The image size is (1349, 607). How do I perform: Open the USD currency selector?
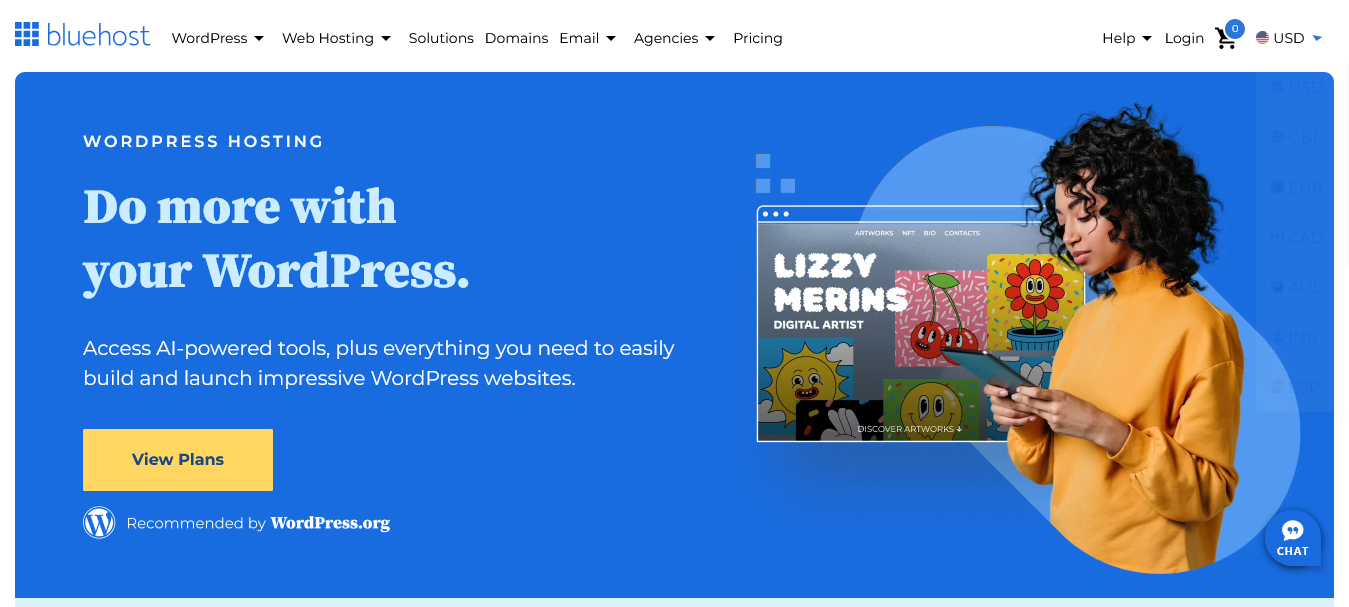(x=1289, y=38)
